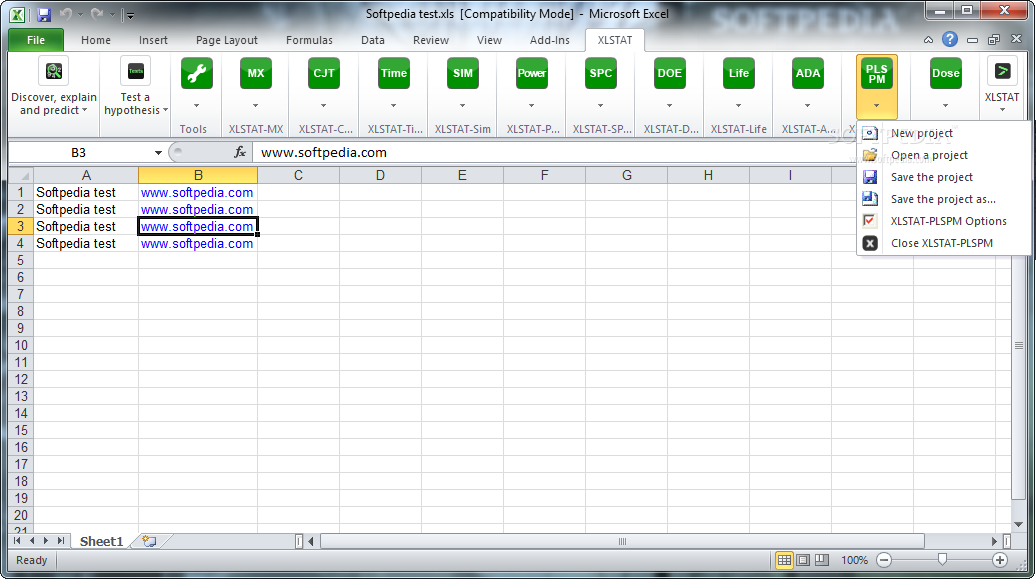Click the green ADA icon
This screenshot has width=1036, height=579.
(807, 73)
